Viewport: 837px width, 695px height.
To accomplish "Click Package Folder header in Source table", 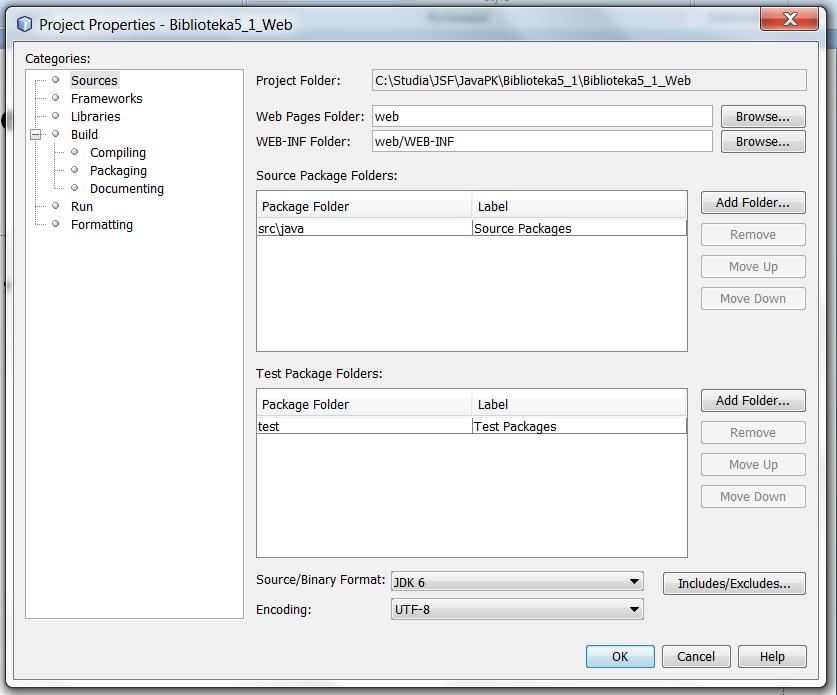I will (364, 207).
